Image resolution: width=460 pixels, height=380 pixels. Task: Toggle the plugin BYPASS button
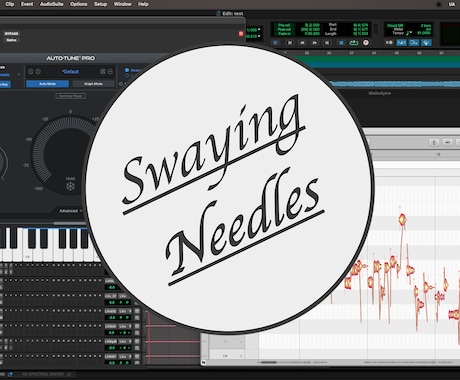[x=11, y=34]
